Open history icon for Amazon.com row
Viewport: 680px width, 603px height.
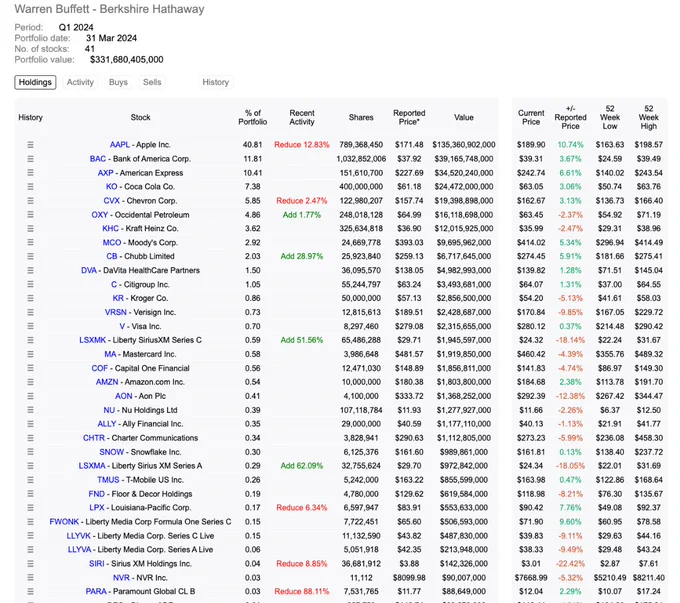[30, 382]
